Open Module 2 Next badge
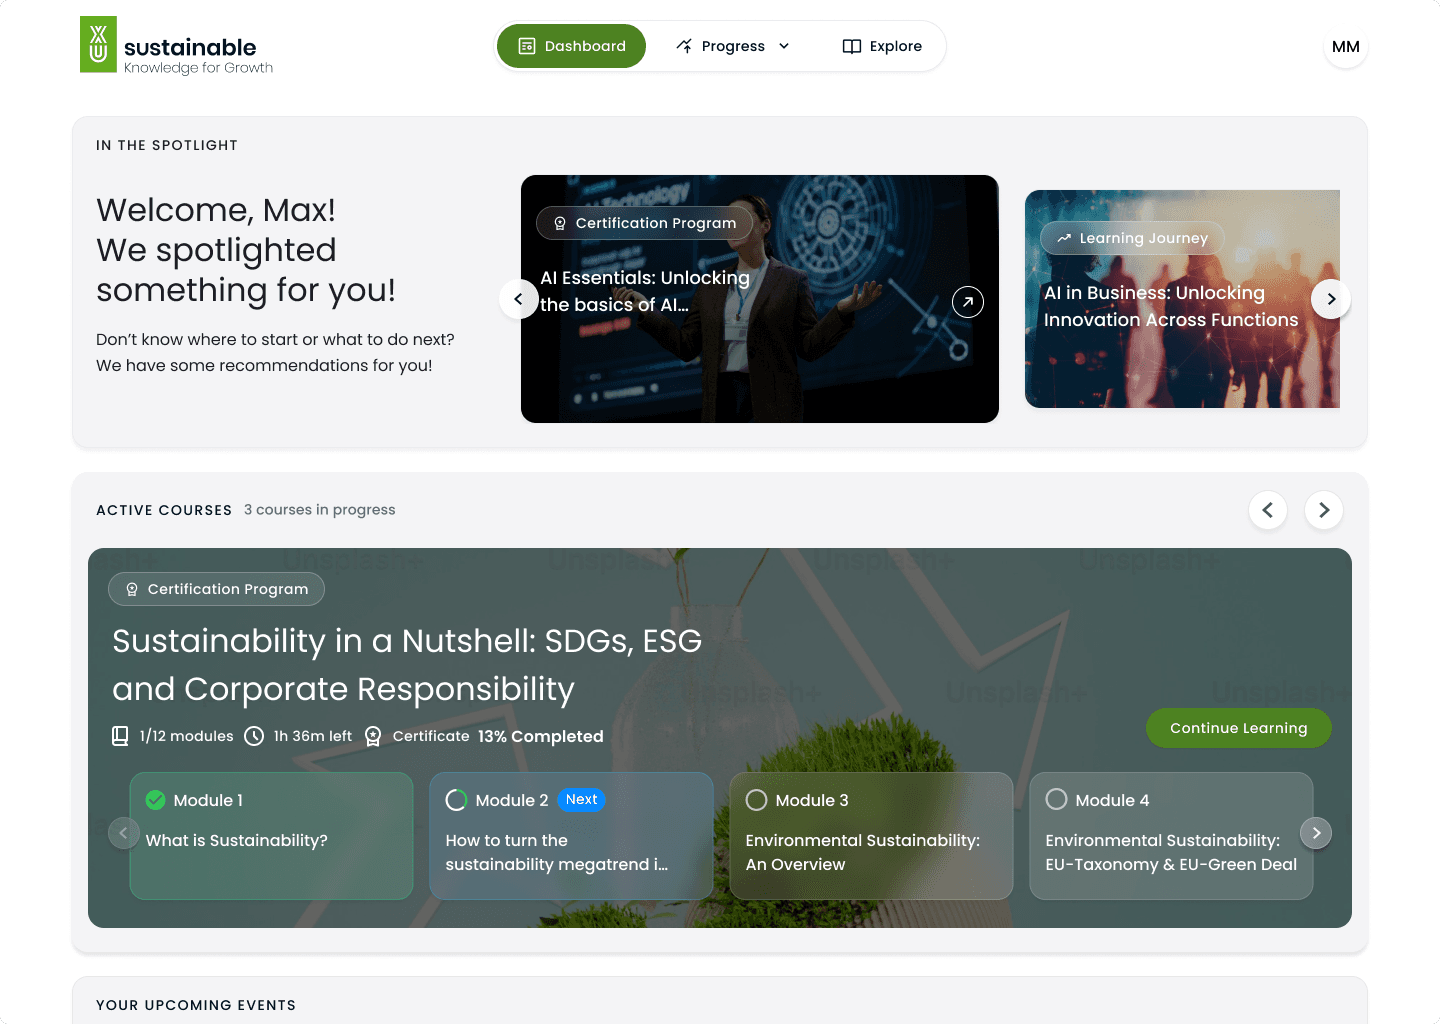1440x1024 pixels. pyautogui.click(x=581, y=800)
